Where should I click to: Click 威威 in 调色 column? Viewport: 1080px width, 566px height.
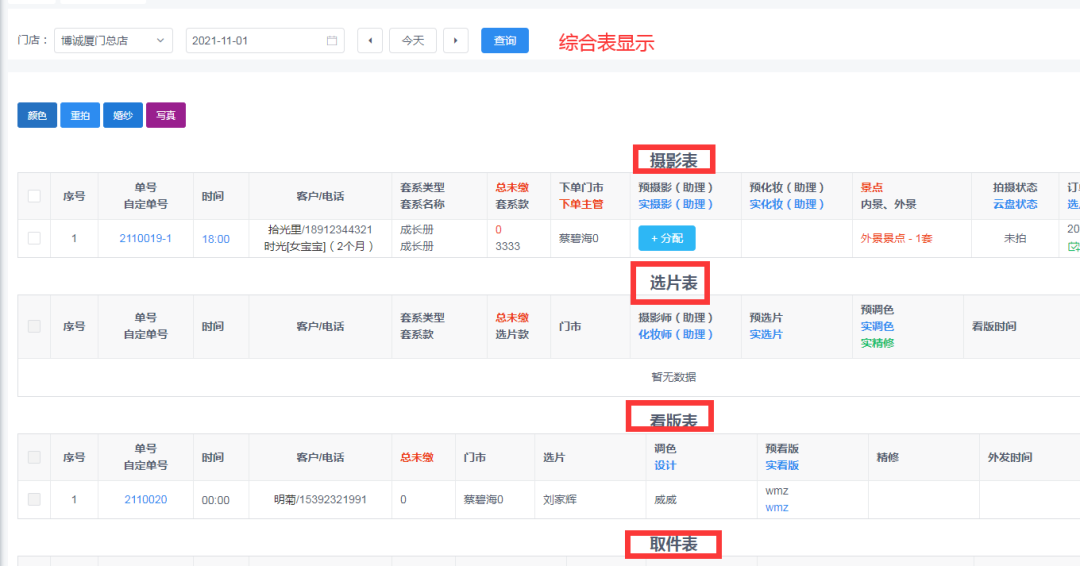(665, 499)
